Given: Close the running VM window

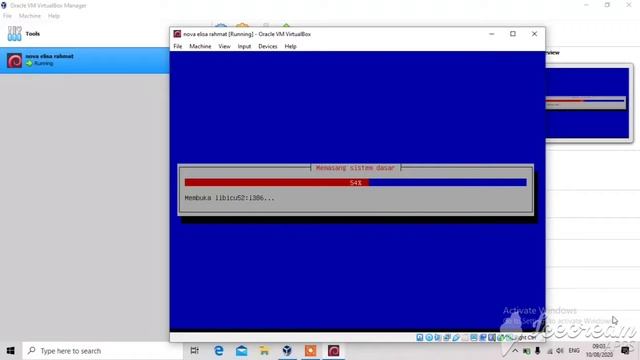Looking at the screenshot, I should point(534,34).
